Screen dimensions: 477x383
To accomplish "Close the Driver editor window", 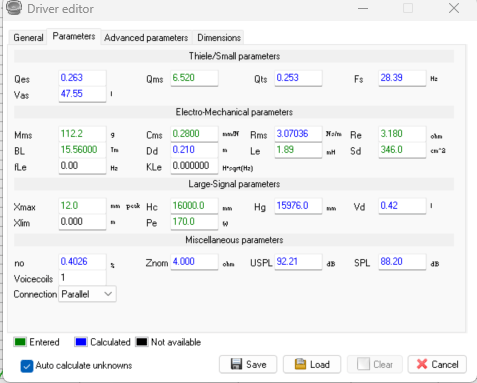I will (x=454, y=8).
